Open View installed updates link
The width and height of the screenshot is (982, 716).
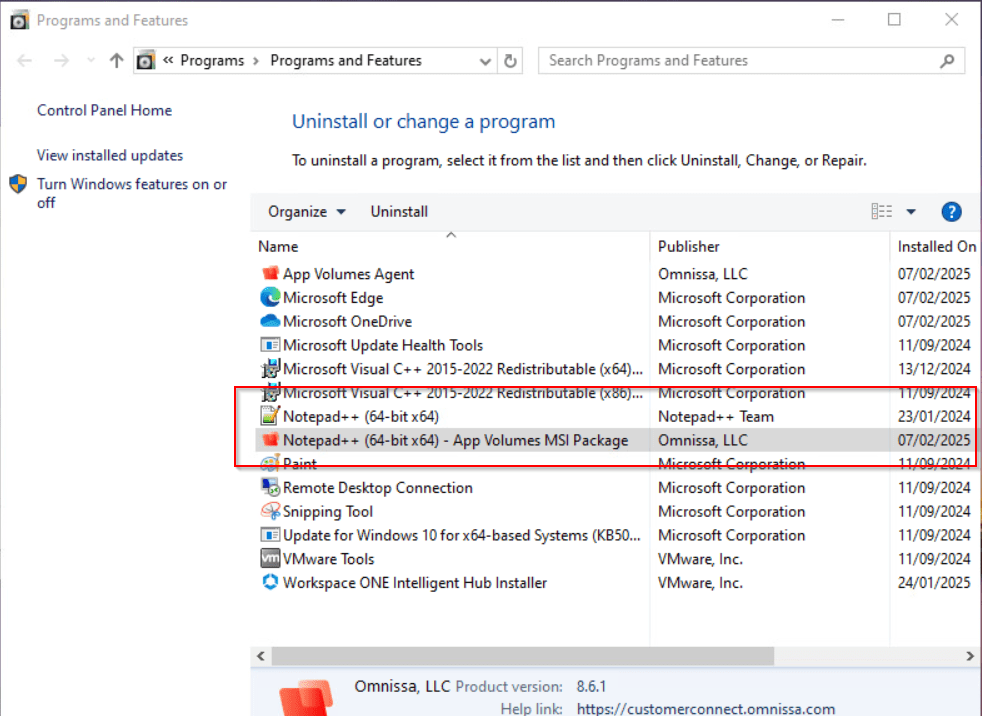110,156
